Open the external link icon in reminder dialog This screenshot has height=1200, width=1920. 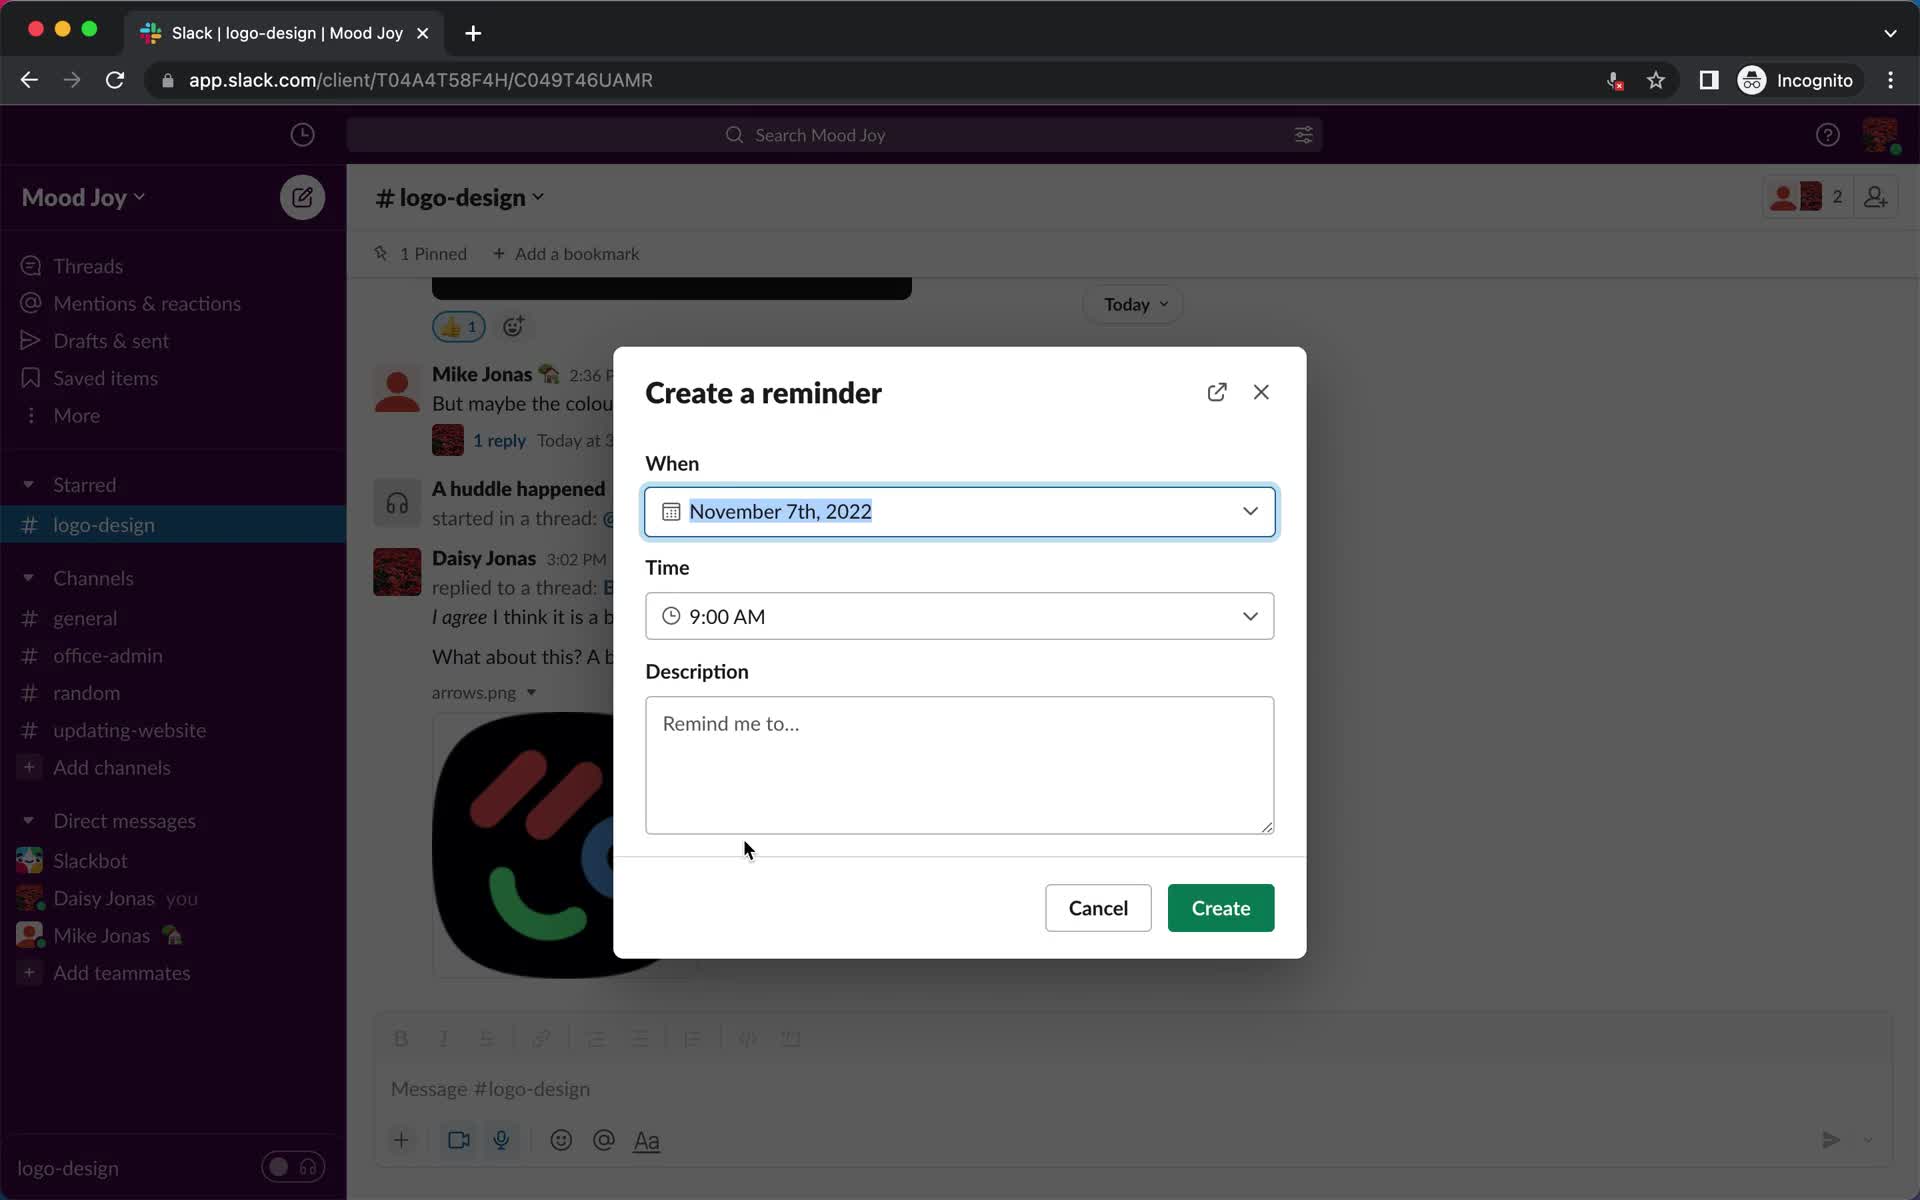tap(1216, 391)
